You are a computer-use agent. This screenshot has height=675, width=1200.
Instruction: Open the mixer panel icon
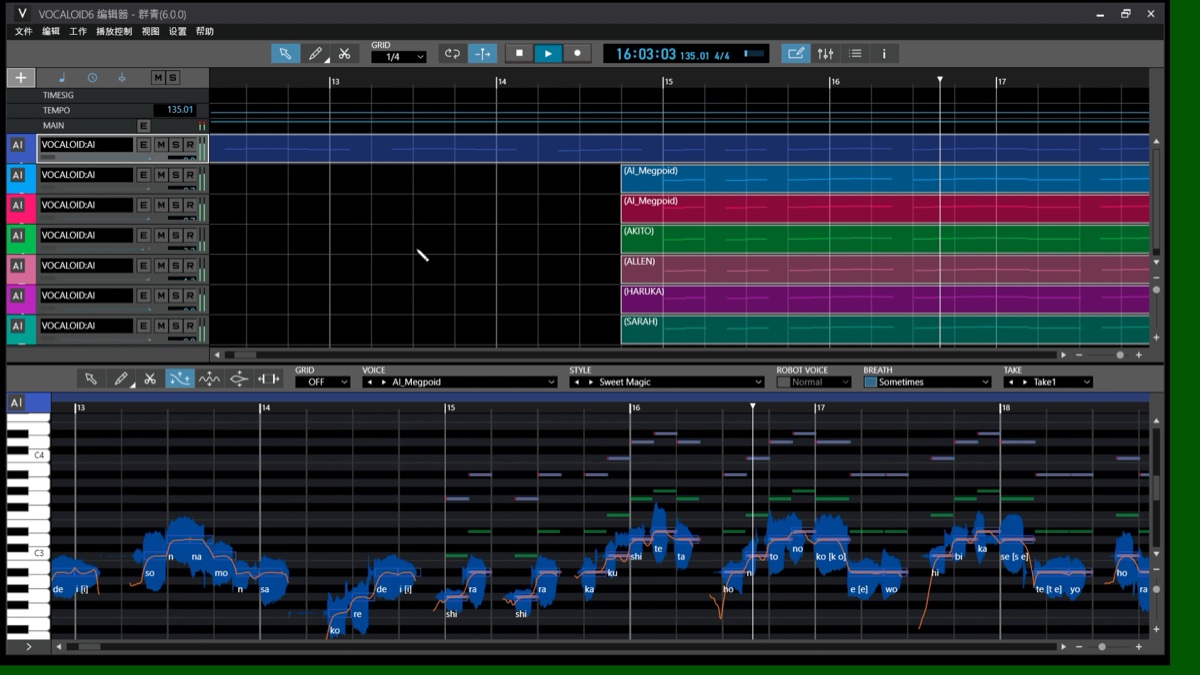[x=825, y=54]
